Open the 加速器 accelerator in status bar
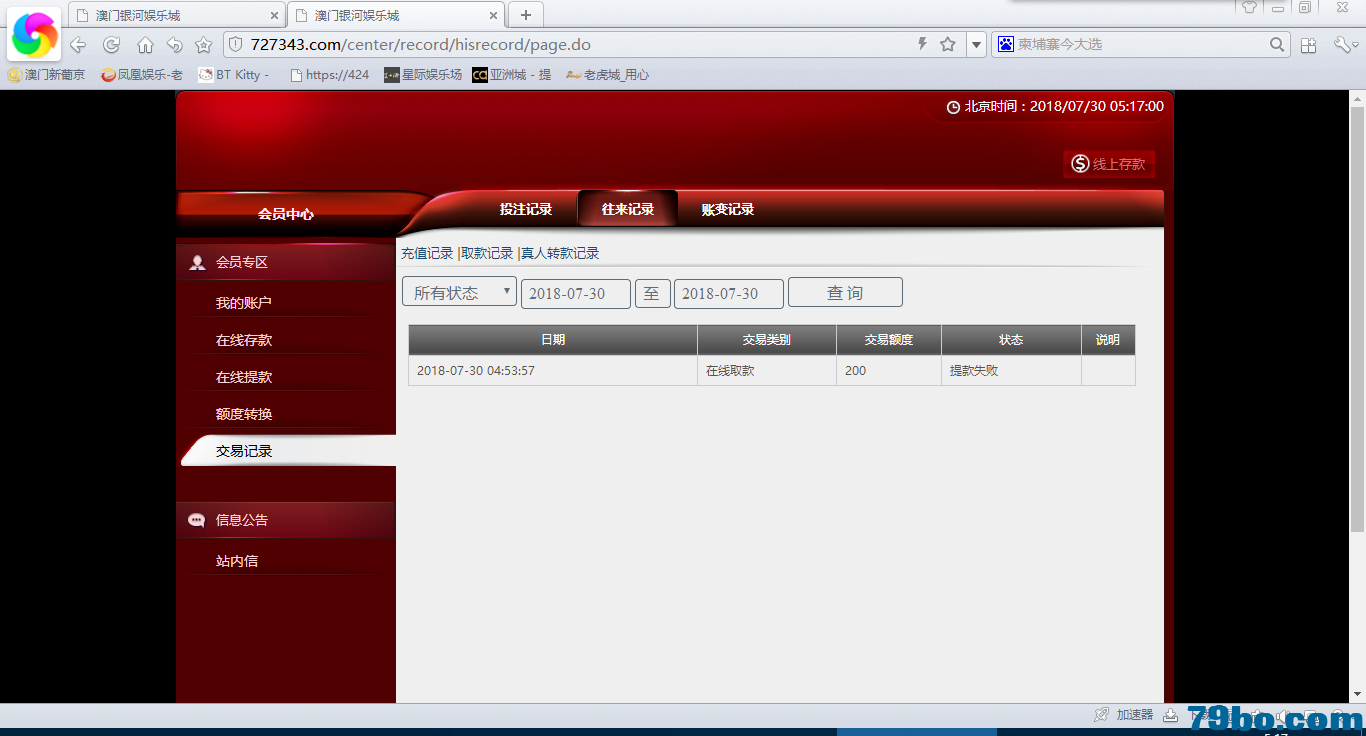Viewport: 1366px width, 736px height. 1125,714
